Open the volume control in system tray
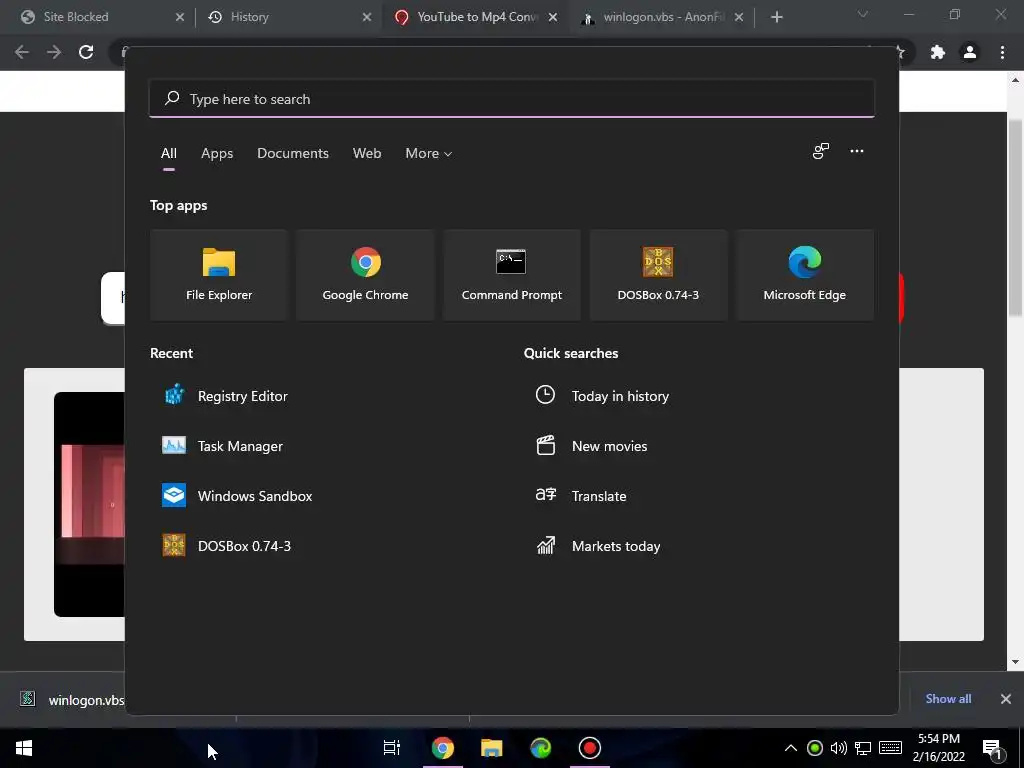Image resolution: width=1024 pixels, height=768 pixels. [839, 748]
